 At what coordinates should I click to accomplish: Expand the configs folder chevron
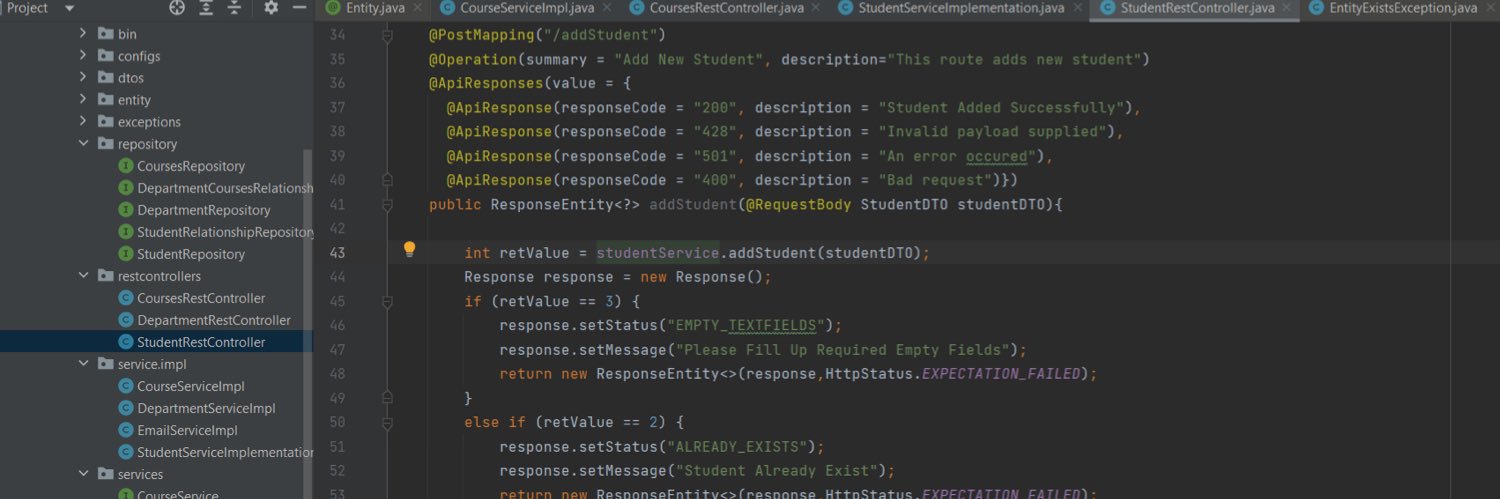coord(84,56)
